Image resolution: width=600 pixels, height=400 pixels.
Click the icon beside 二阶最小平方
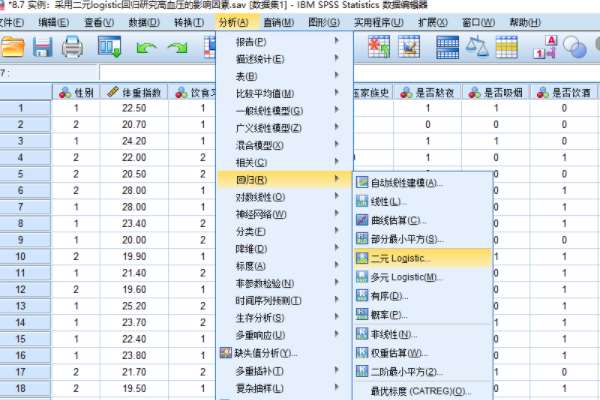click(362, 371)
